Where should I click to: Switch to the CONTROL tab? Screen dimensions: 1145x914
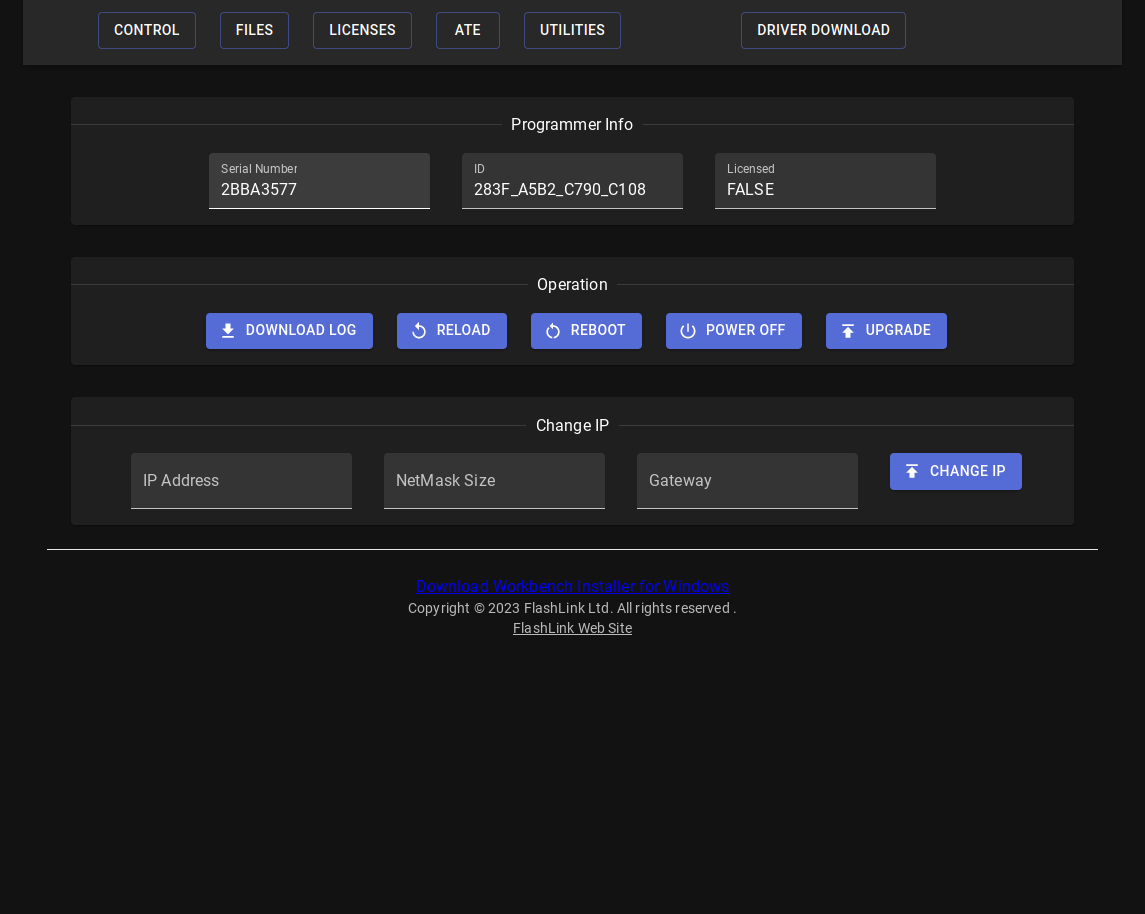[147, 30]
